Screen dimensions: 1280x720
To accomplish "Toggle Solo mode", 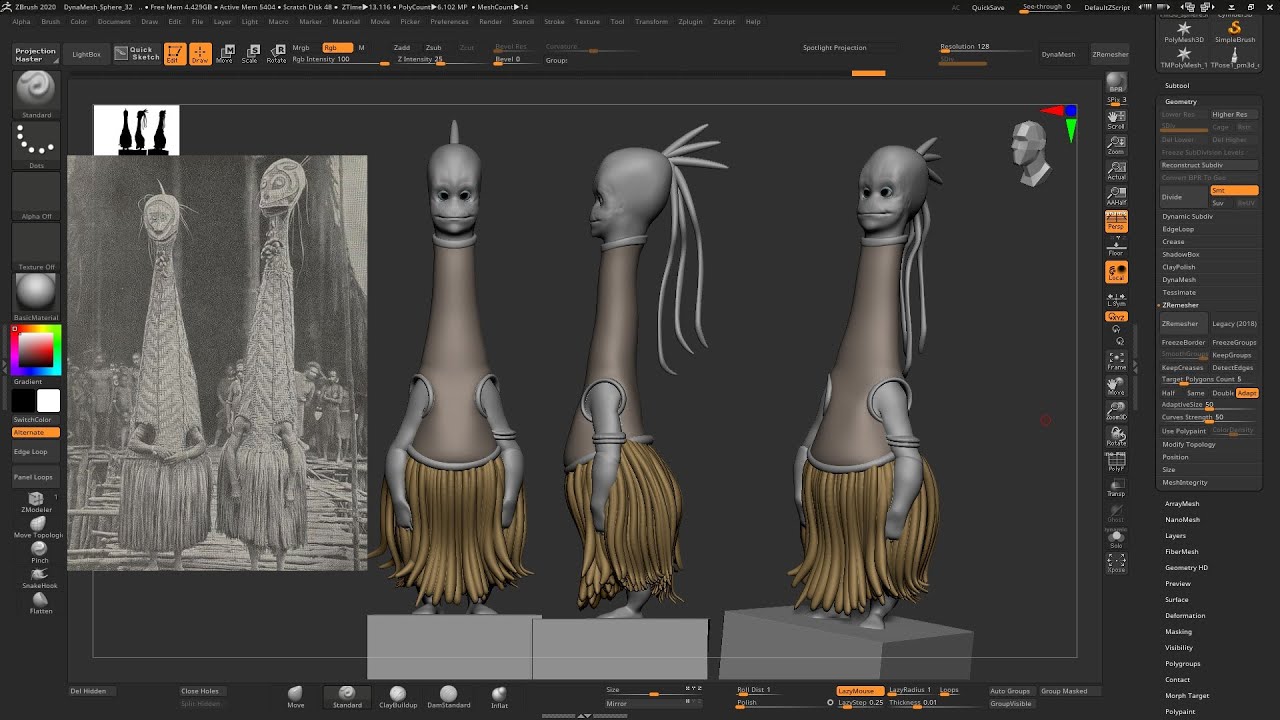I will pos(1116,538).
